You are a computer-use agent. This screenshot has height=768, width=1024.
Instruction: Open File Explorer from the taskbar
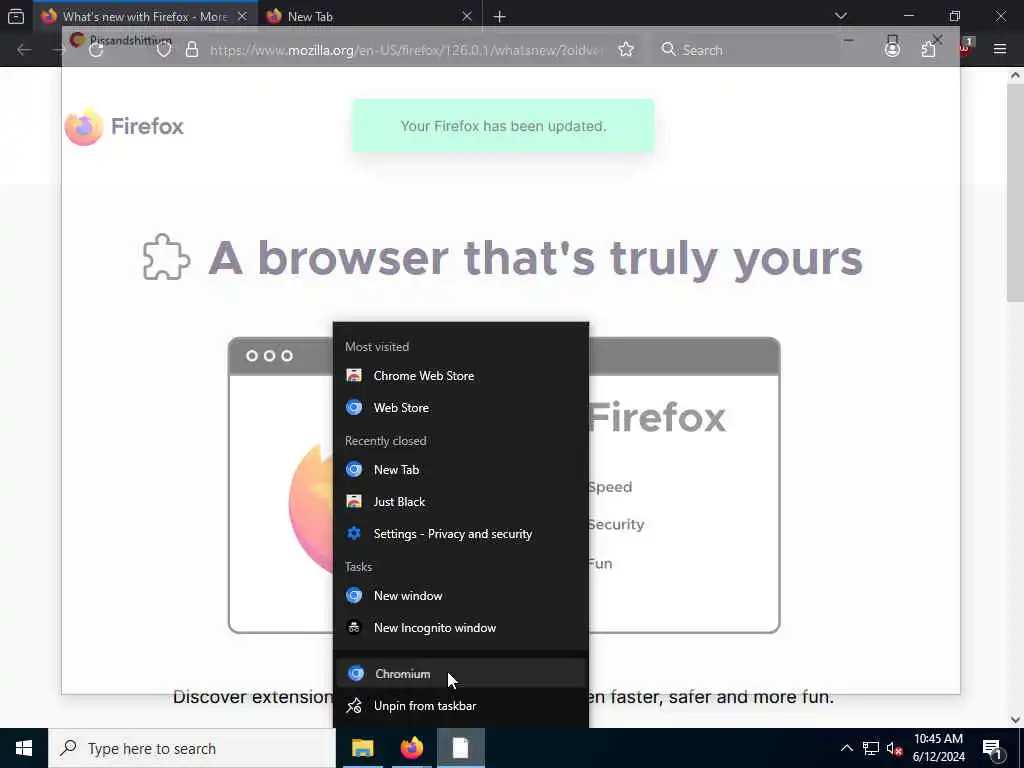[x=362, y=748]
